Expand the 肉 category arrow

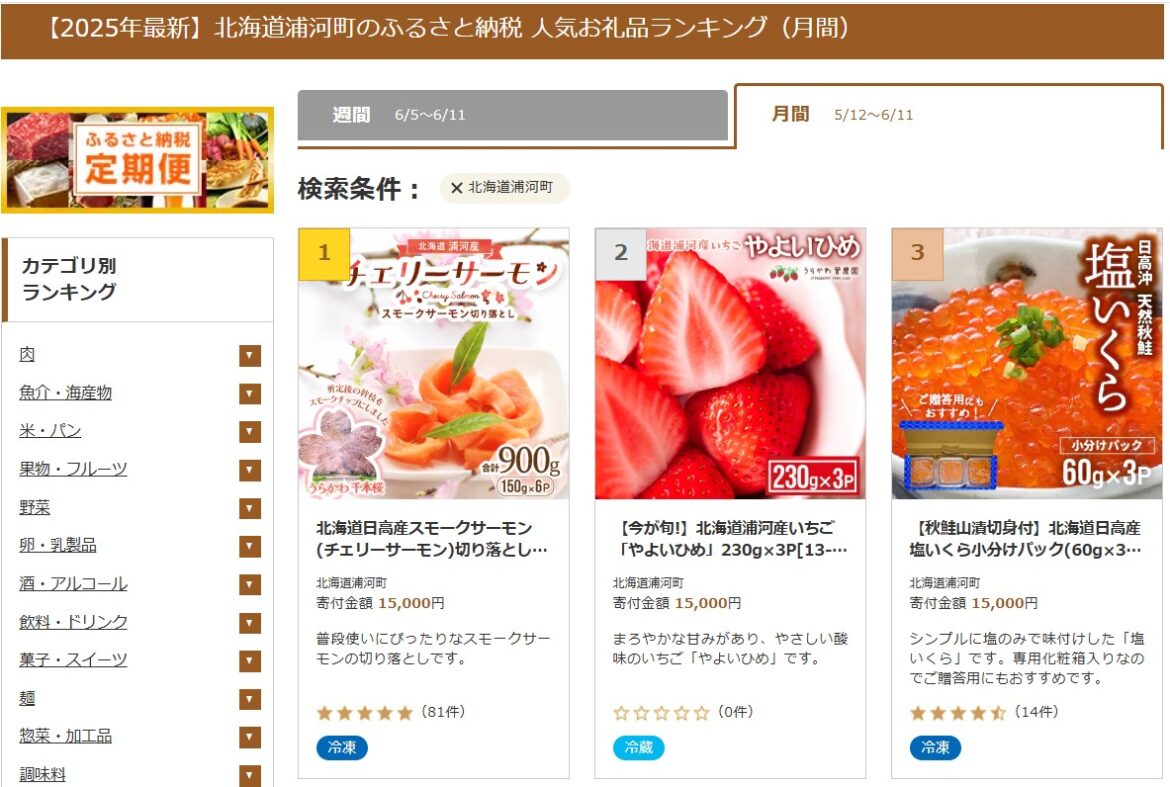click(x=250, y=355)
